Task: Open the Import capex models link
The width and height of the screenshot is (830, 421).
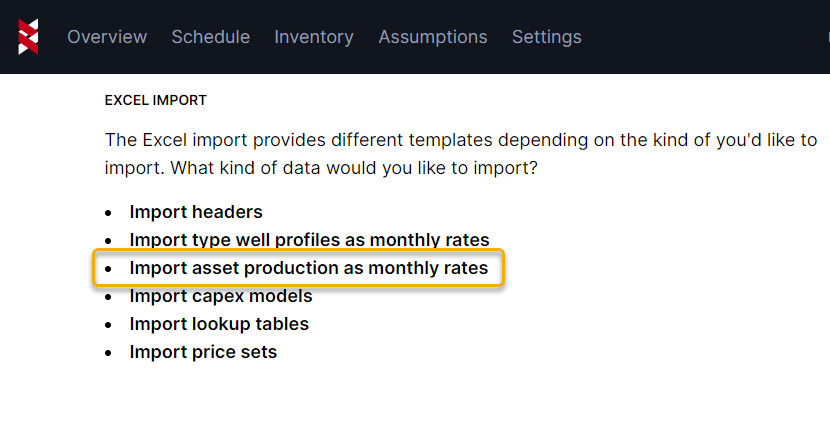Action: pyautogui.click(x=221, y=296)
